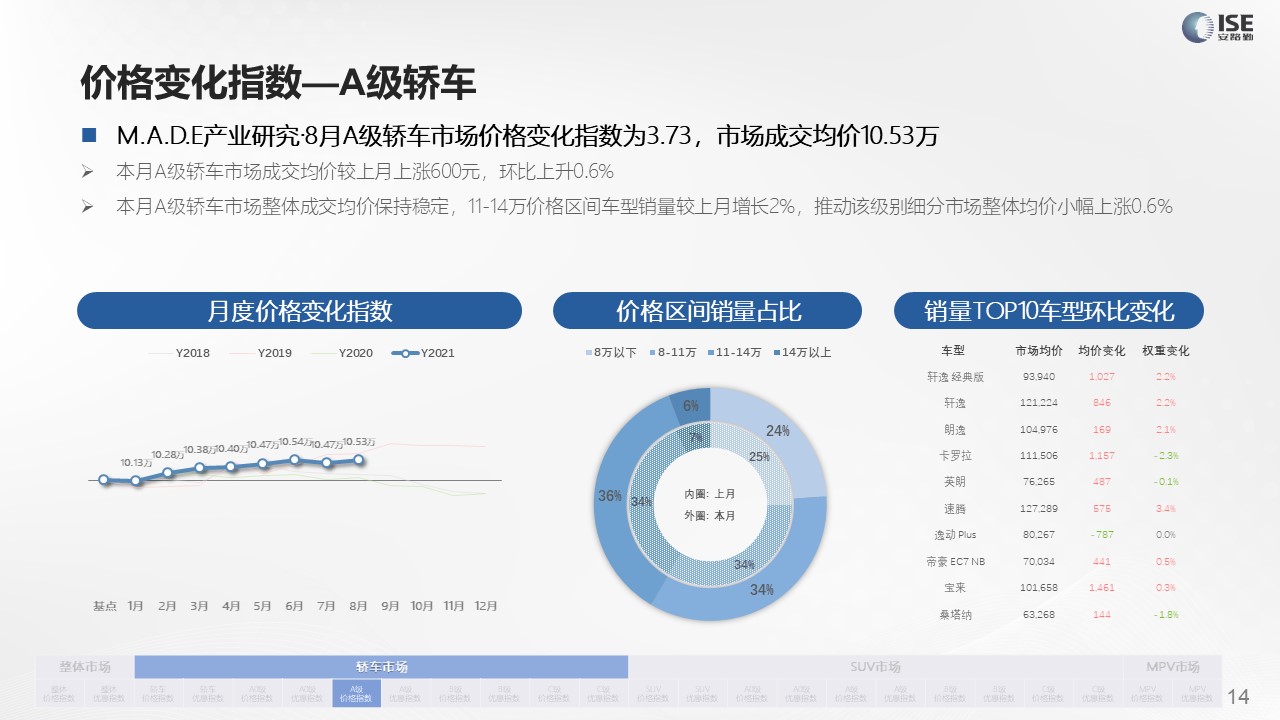Click the ISE logo in the corner
This screenshot has width=1280, height=720.
click(x=1213, y=25)
